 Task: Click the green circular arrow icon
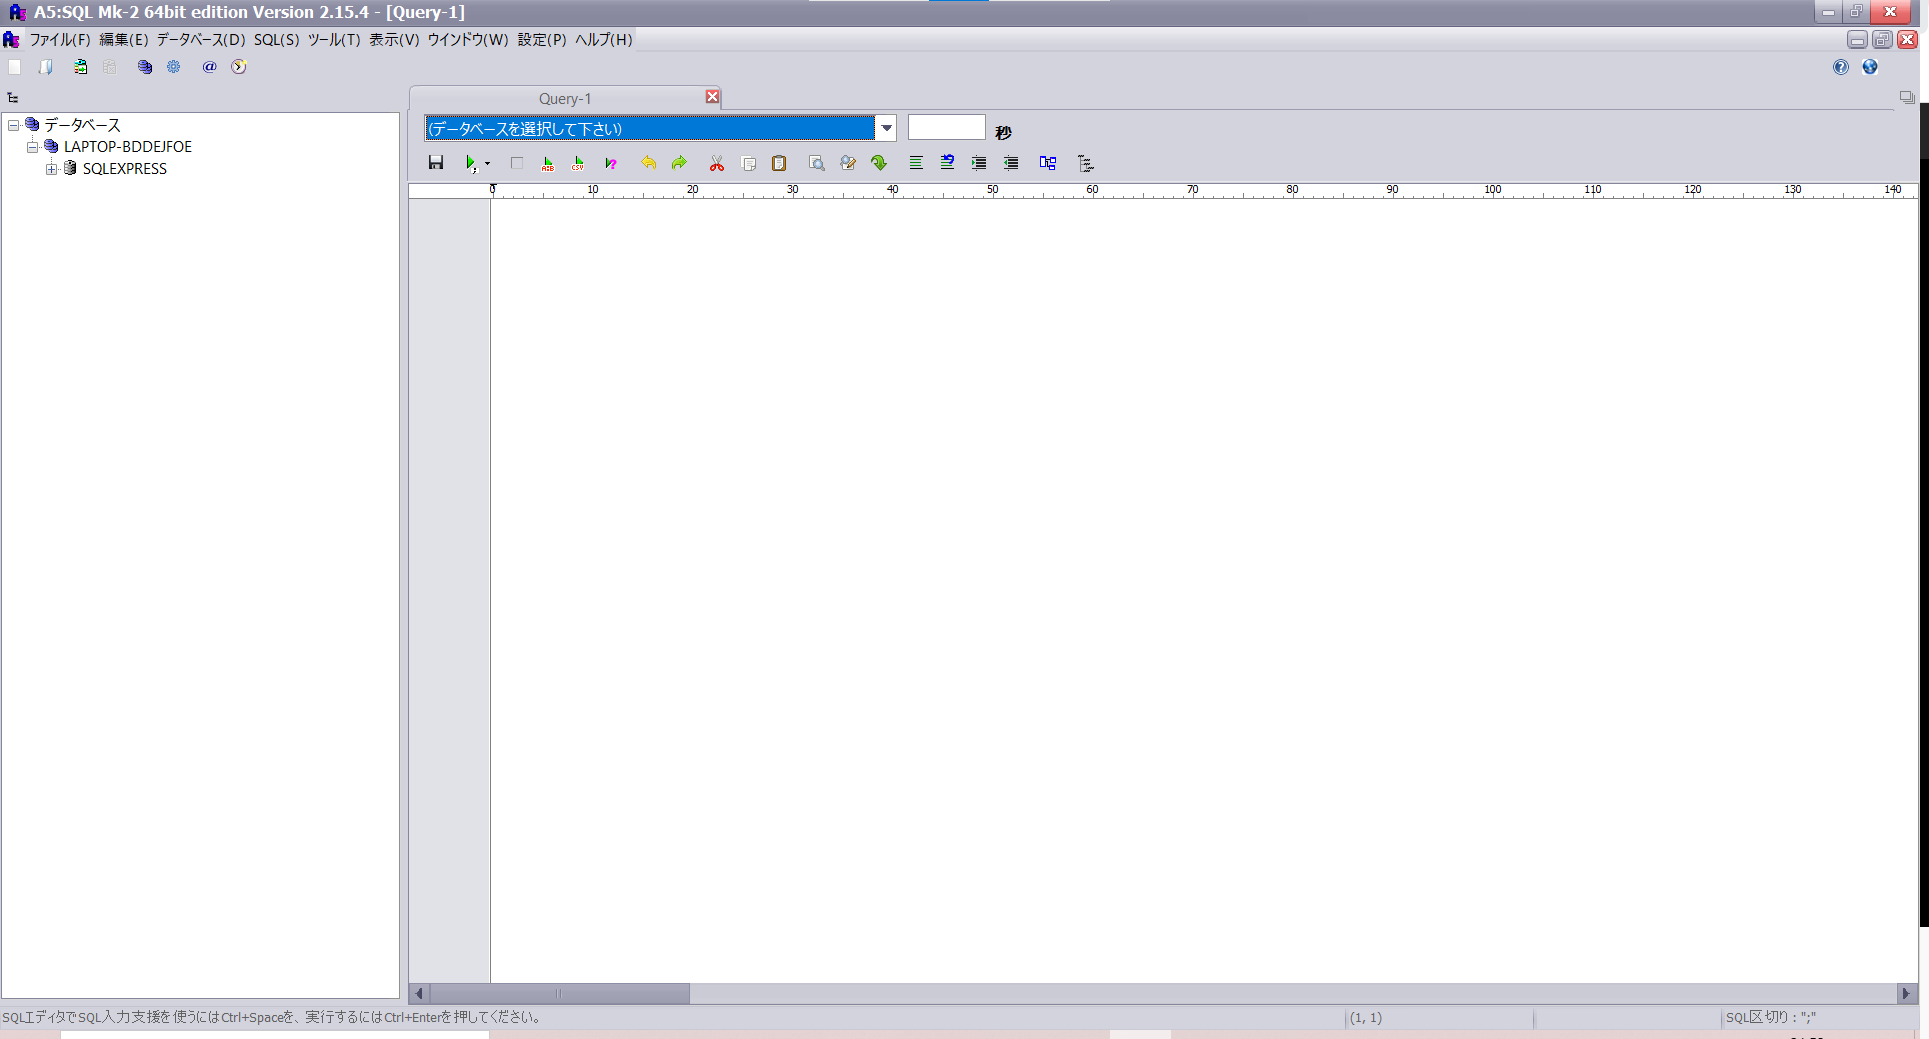(x=879, y=163)
